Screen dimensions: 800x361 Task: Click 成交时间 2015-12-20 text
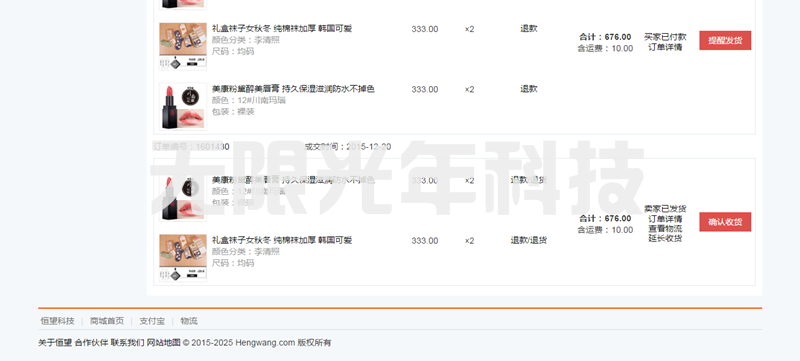click(x=347, y=147)
